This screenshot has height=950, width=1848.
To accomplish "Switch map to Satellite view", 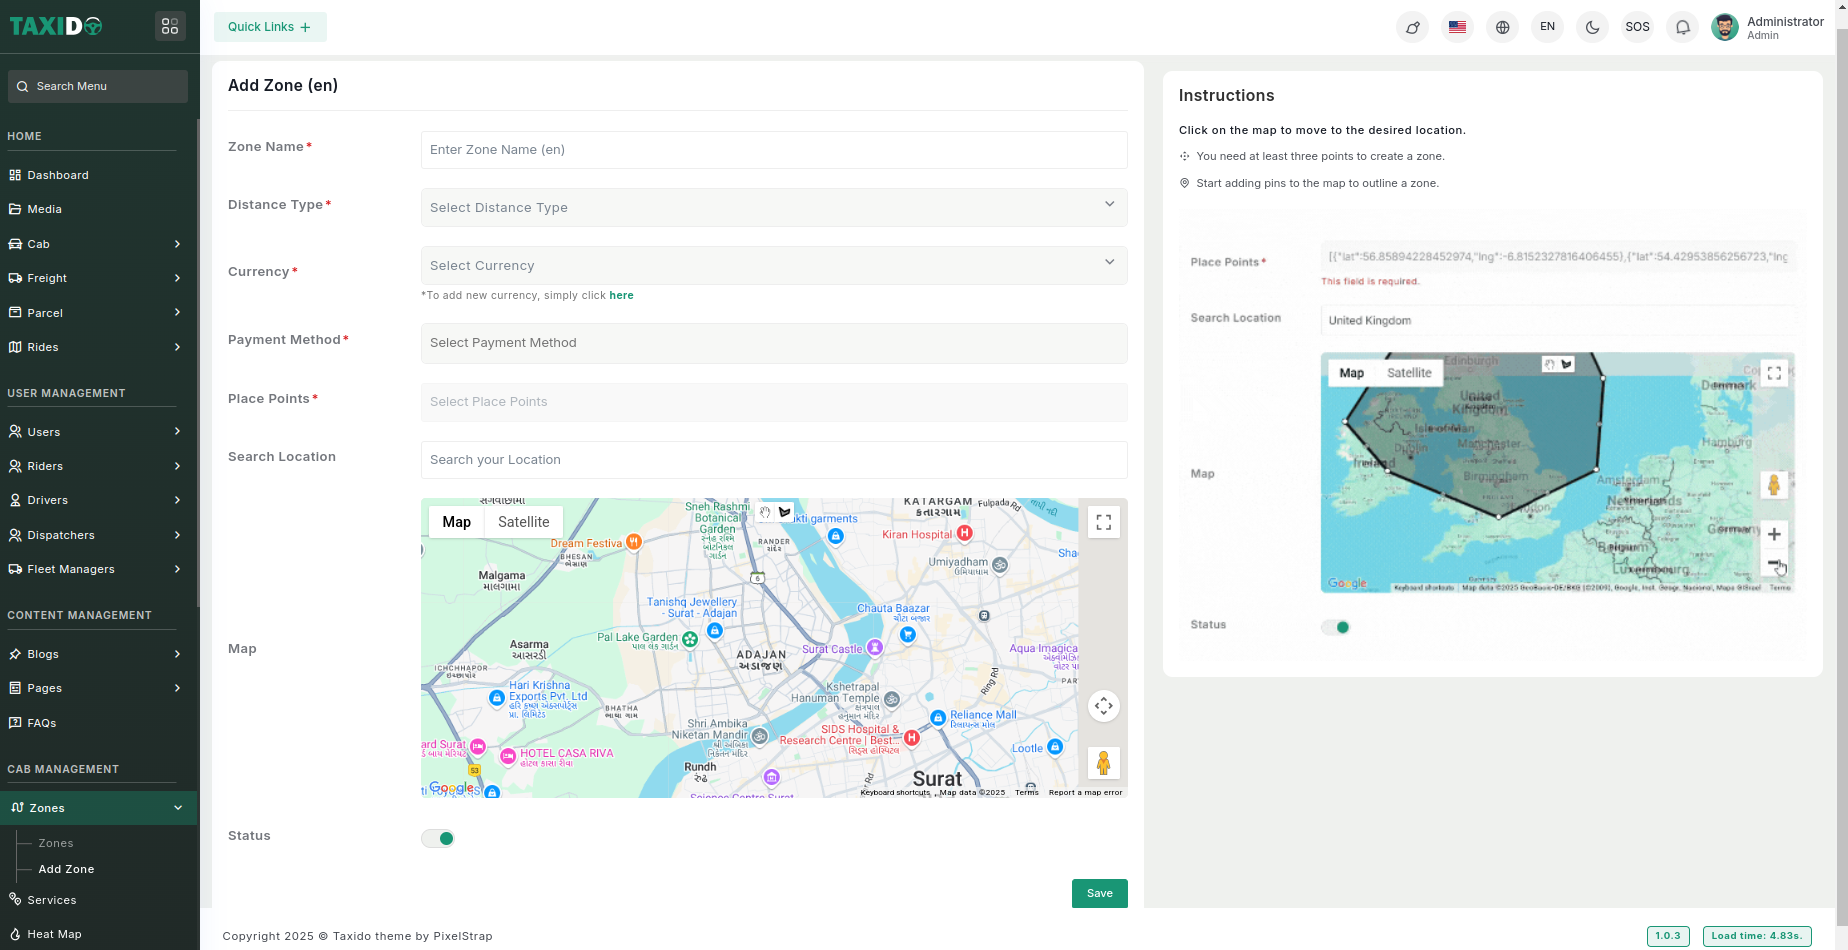I will pos(523,522).
